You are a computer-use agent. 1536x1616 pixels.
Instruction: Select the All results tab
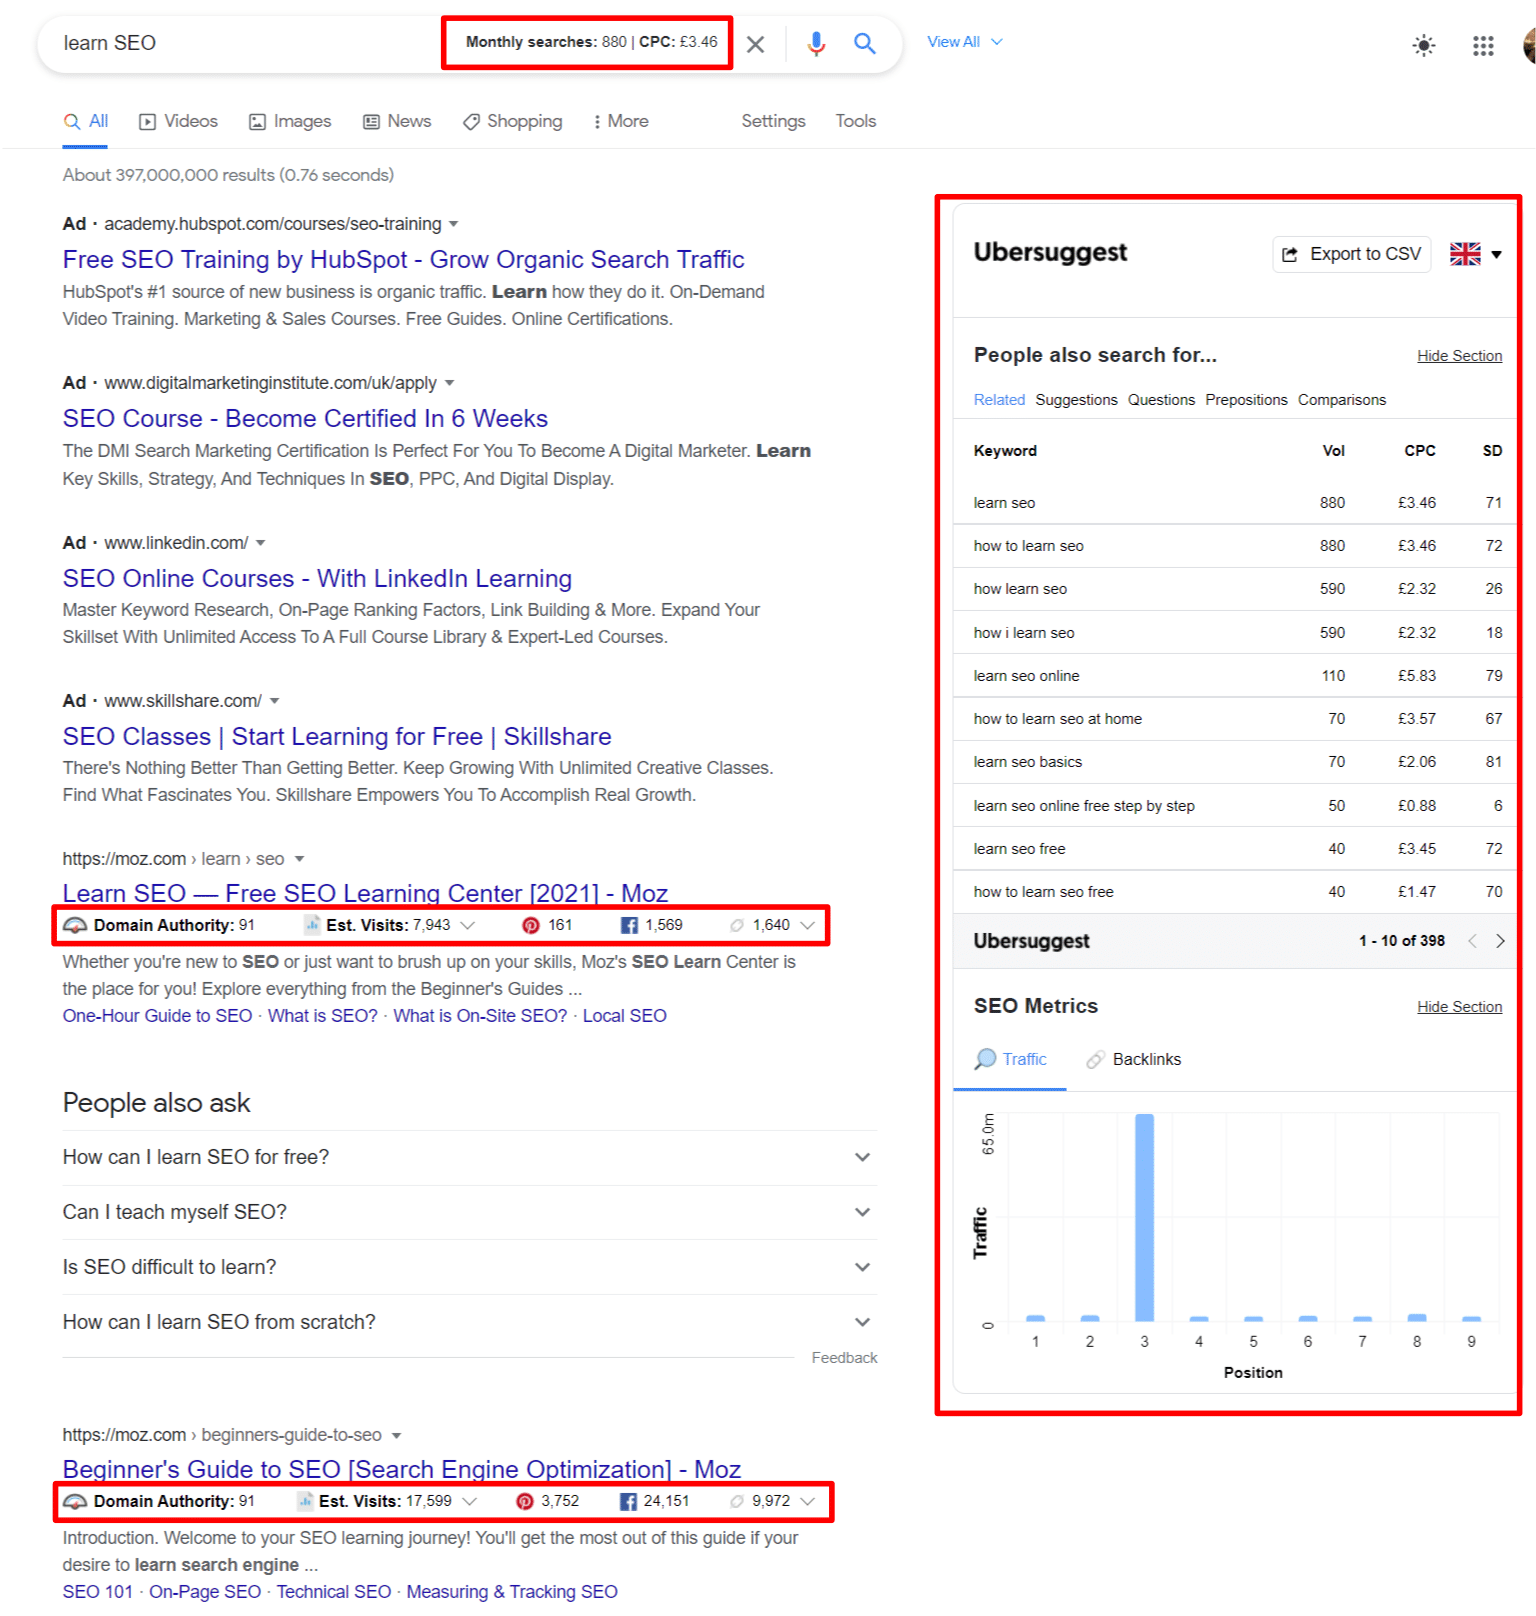pos(86,121)
